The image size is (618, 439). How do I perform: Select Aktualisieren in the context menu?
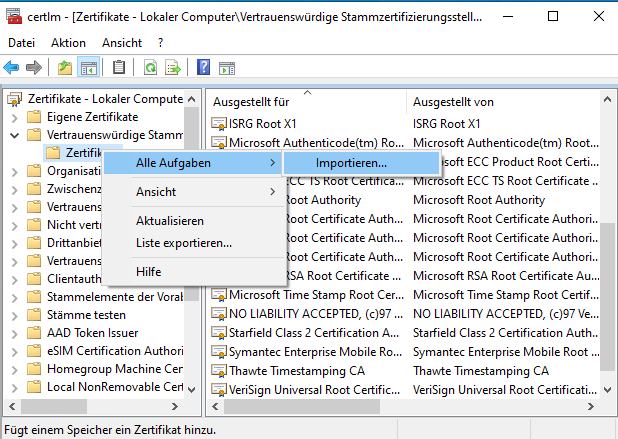pos(193,221)
